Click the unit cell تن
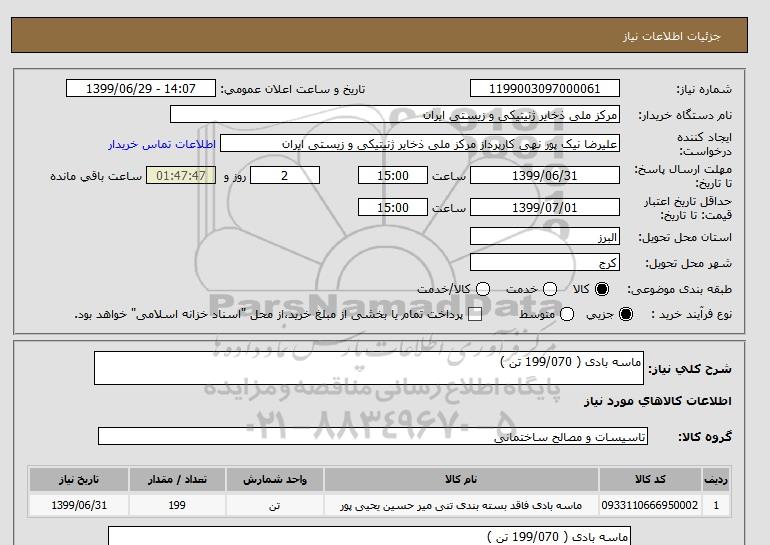This screenshot has height=545, width=770. coord(275,505)
